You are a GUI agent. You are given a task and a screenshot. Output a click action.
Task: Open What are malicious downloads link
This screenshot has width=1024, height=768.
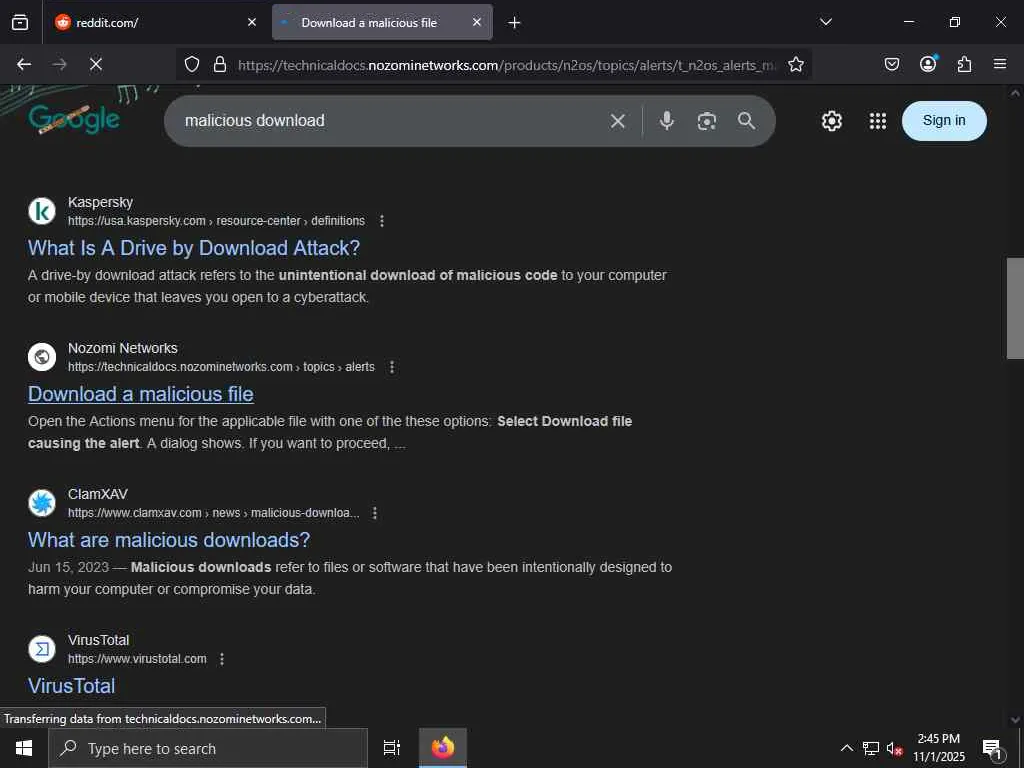tap(168, 540)
